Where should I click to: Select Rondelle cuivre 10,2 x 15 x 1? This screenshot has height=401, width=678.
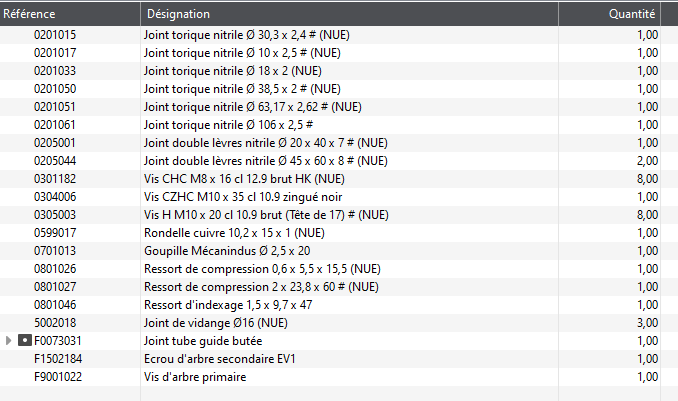(x=330, y=233)
